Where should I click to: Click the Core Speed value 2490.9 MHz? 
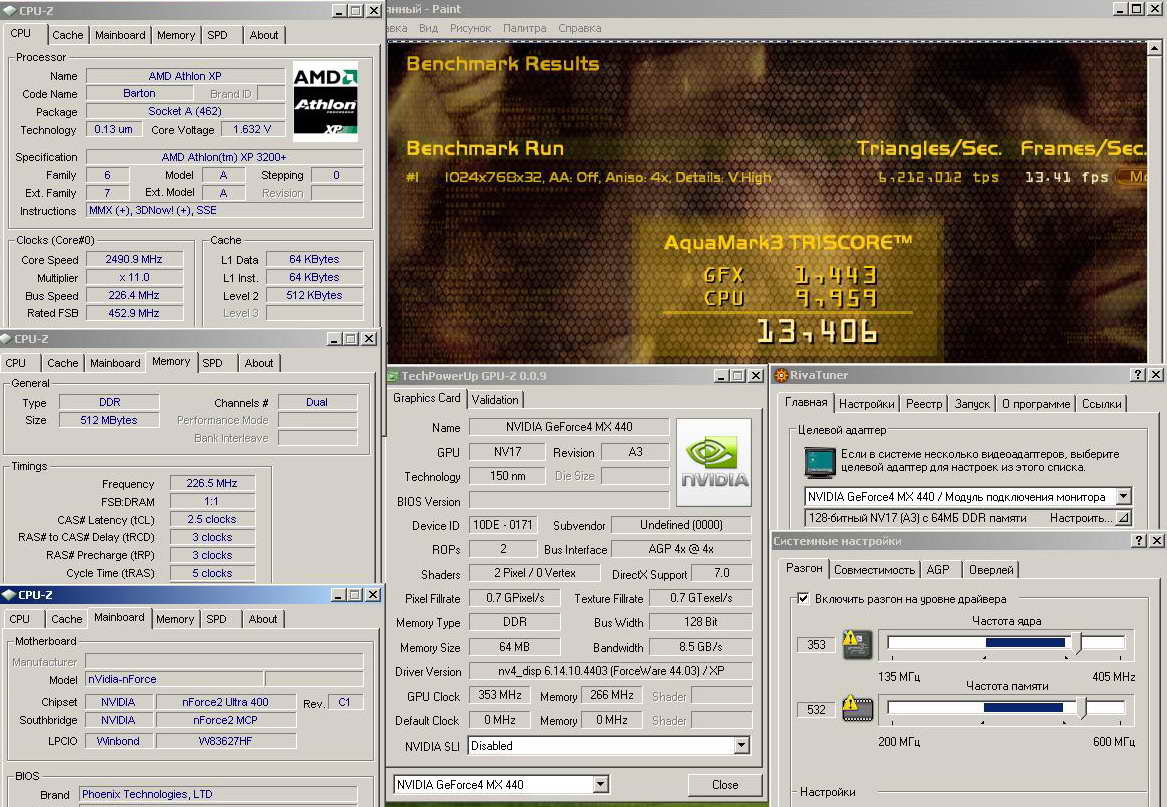click(135, 259)
